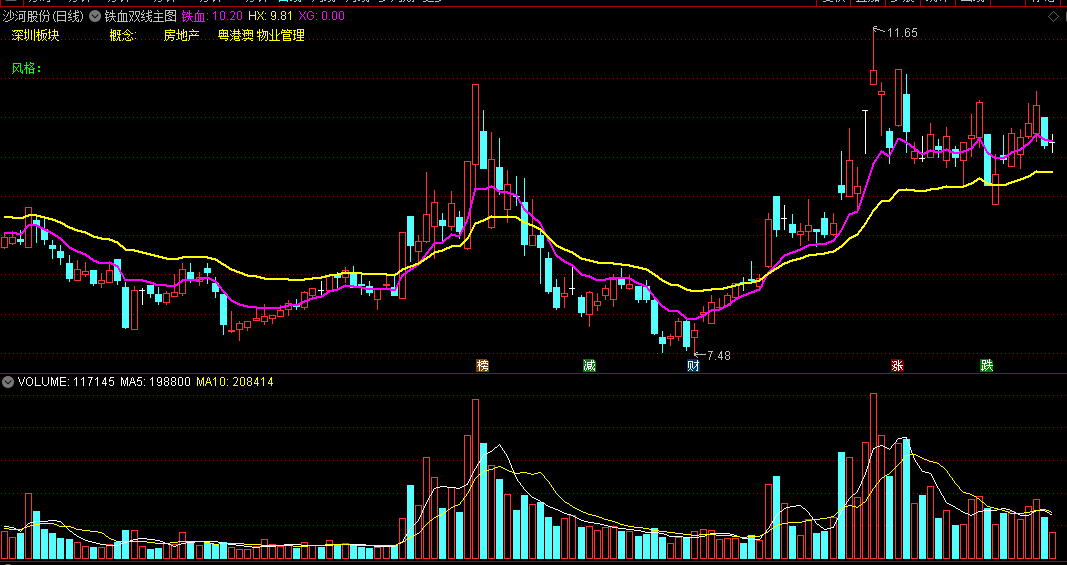This screenshot has width=1067, height=565.
Task: Click the green 风格: label
Action: [27, 68]
